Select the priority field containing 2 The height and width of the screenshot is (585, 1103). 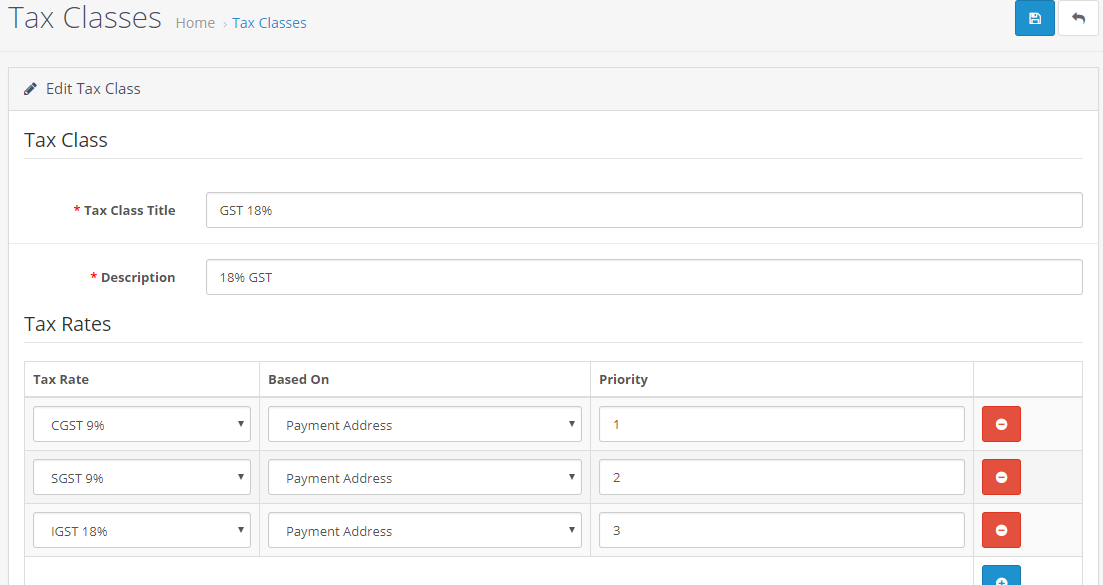(x=782, y=477)
